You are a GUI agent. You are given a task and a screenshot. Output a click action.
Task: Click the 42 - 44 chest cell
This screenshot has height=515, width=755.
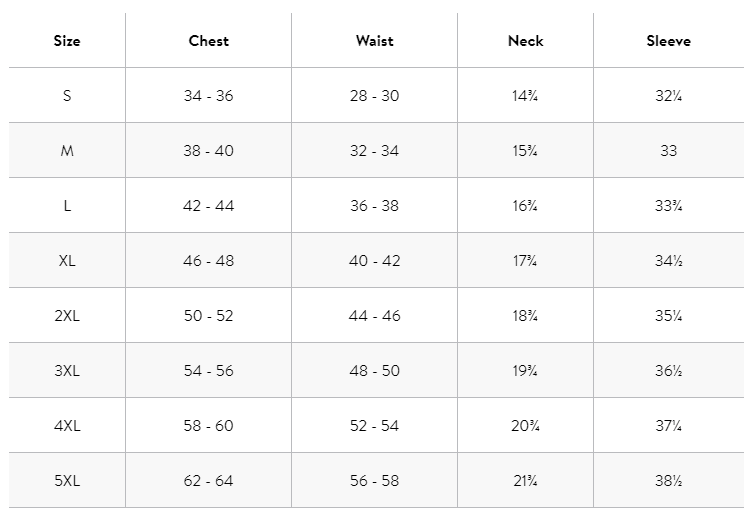[x=208, y=206]
